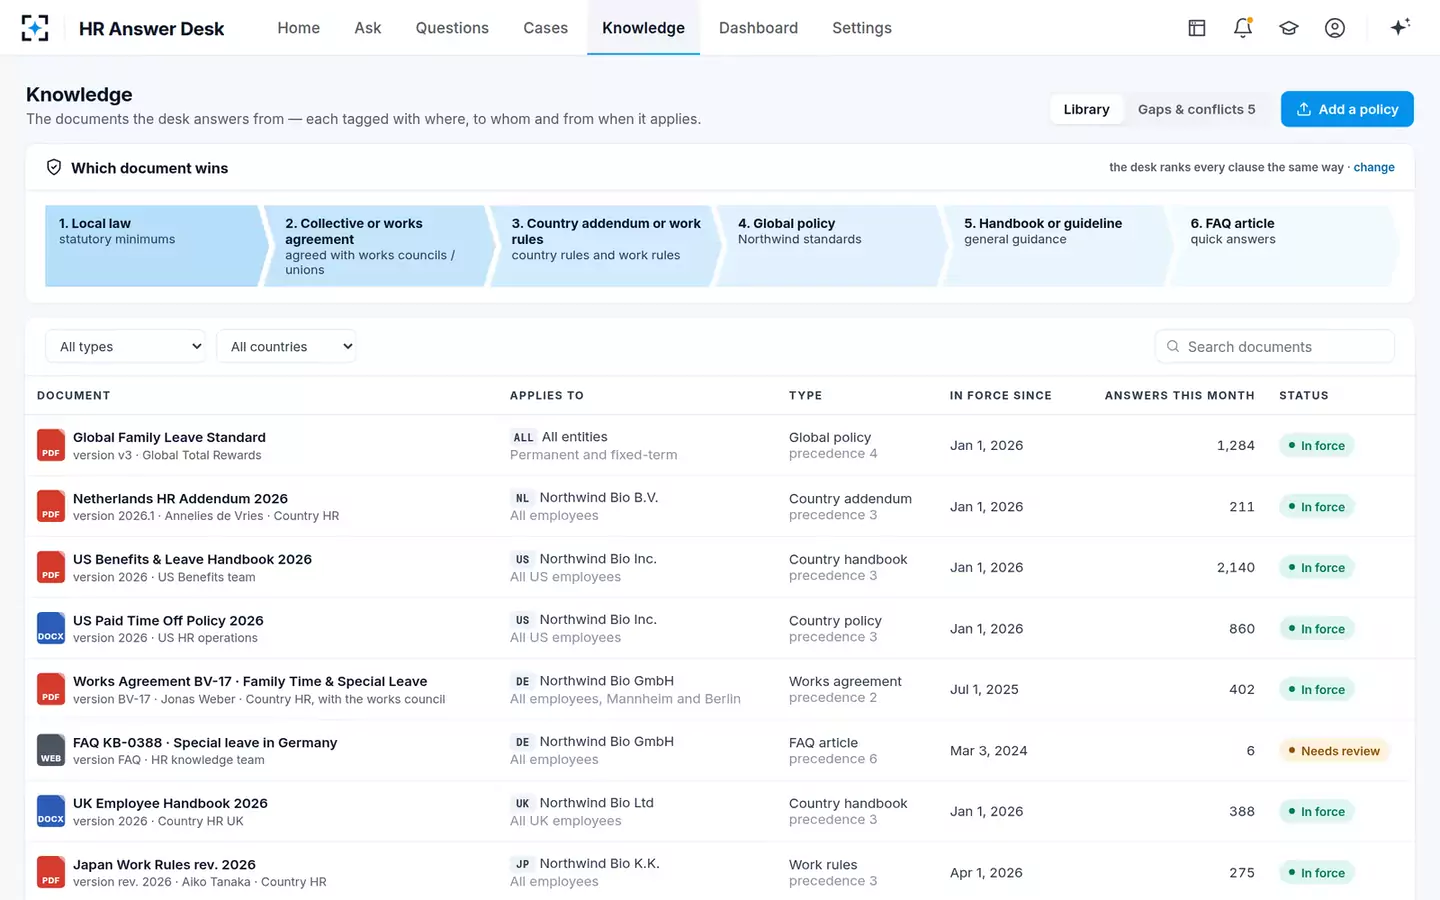The height and width of the screenshot is (900, 1440).
Task: Click the graduation cap icon
Action: pos(1289,28)
